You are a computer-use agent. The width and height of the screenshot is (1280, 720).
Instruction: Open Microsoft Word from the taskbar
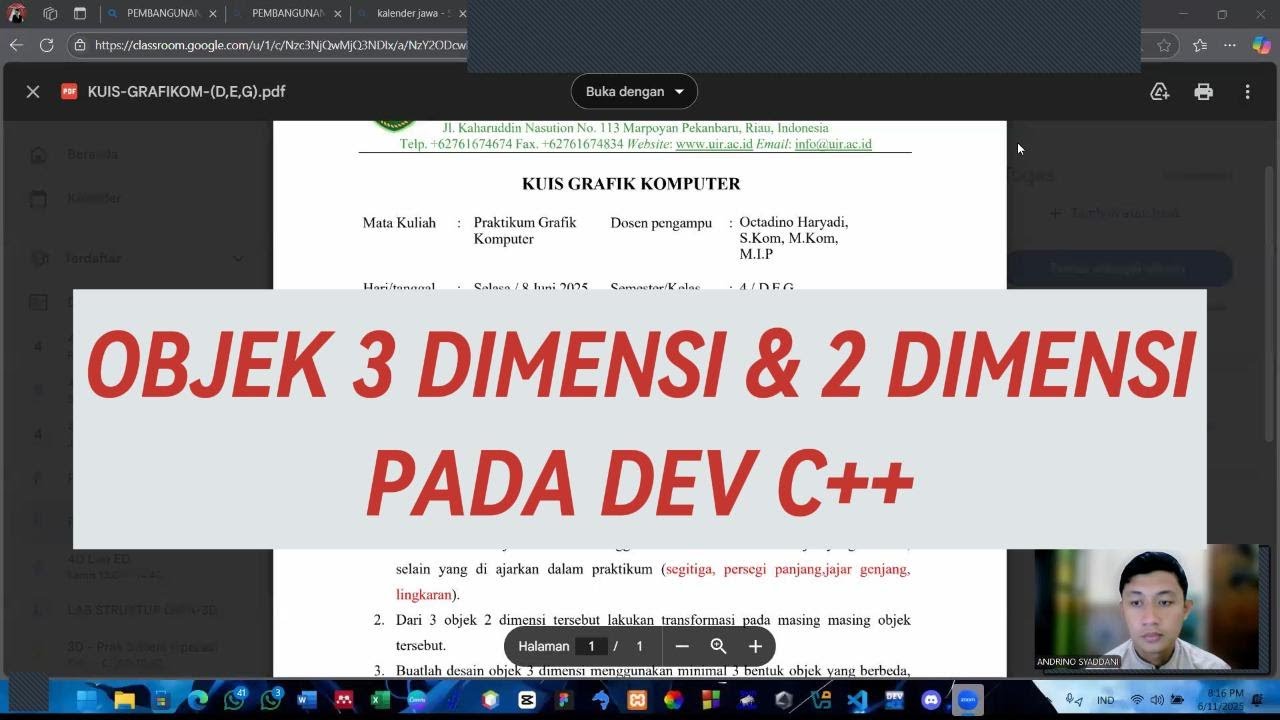coord(307,699)
